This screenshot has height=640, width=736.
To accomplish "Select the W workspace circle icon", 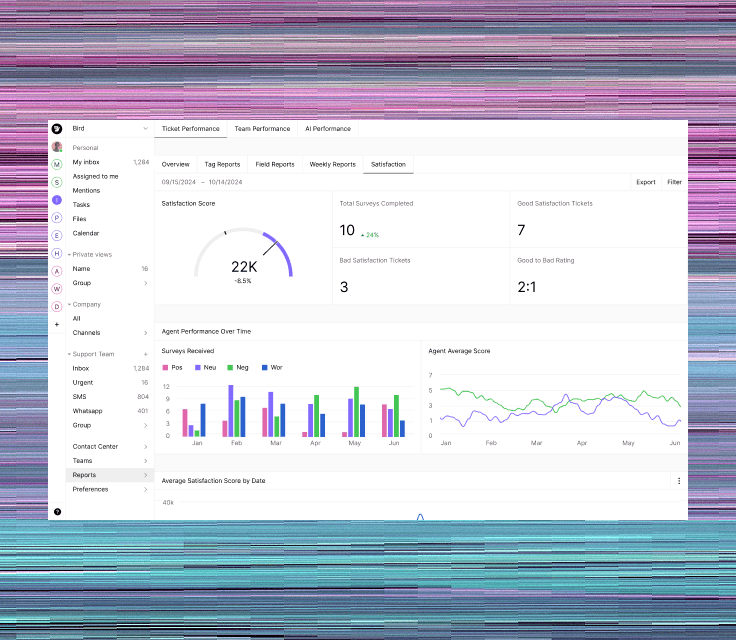I will 57,289.
